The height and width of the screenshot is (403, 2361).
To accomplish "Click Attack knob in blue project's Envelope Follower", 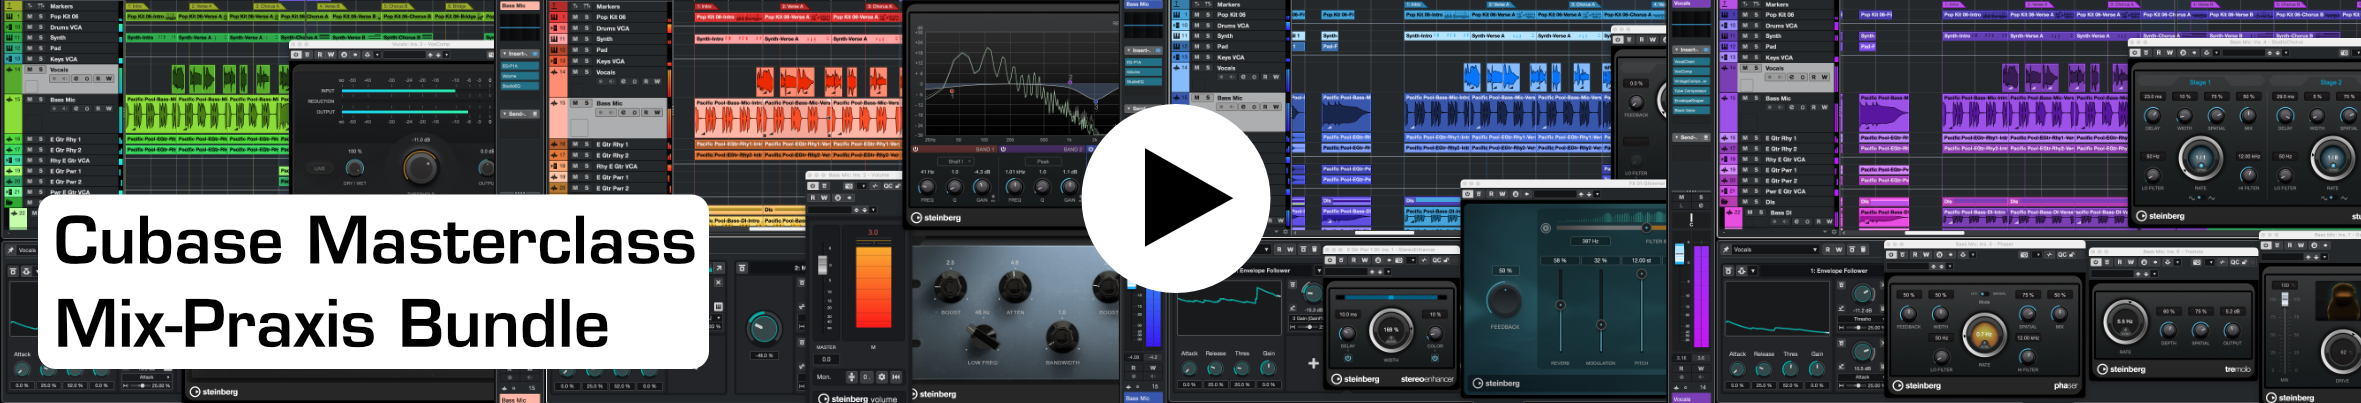I will point(1189,369).
